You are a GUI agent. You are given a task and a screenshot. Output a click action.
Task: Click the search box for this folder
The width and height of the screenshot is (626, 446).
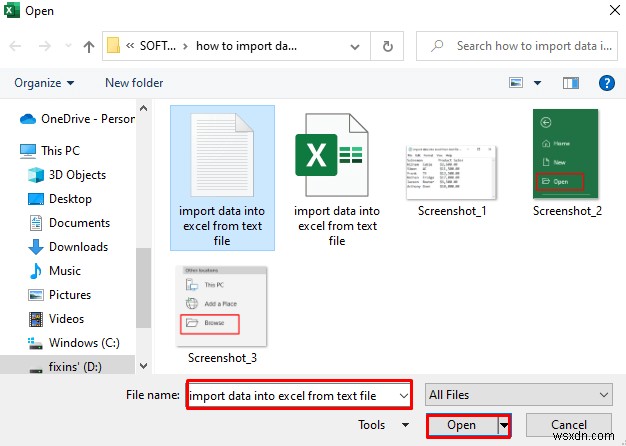pos(517,46)
